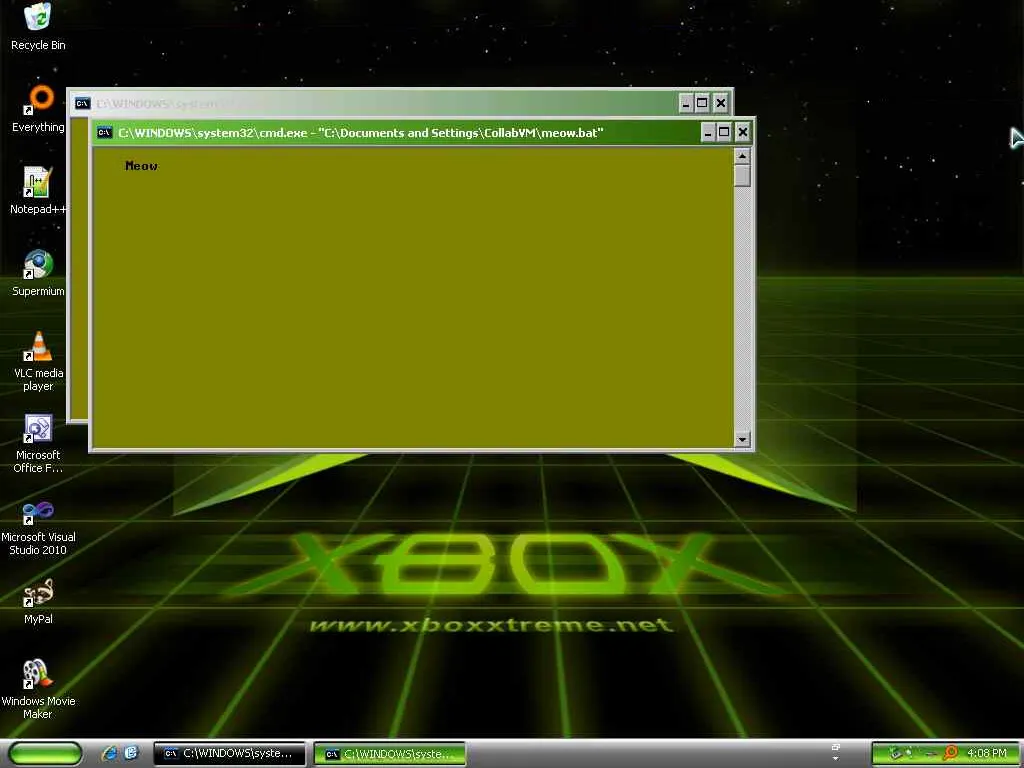Minimize the background cmd window

click(x=686, y=103)
